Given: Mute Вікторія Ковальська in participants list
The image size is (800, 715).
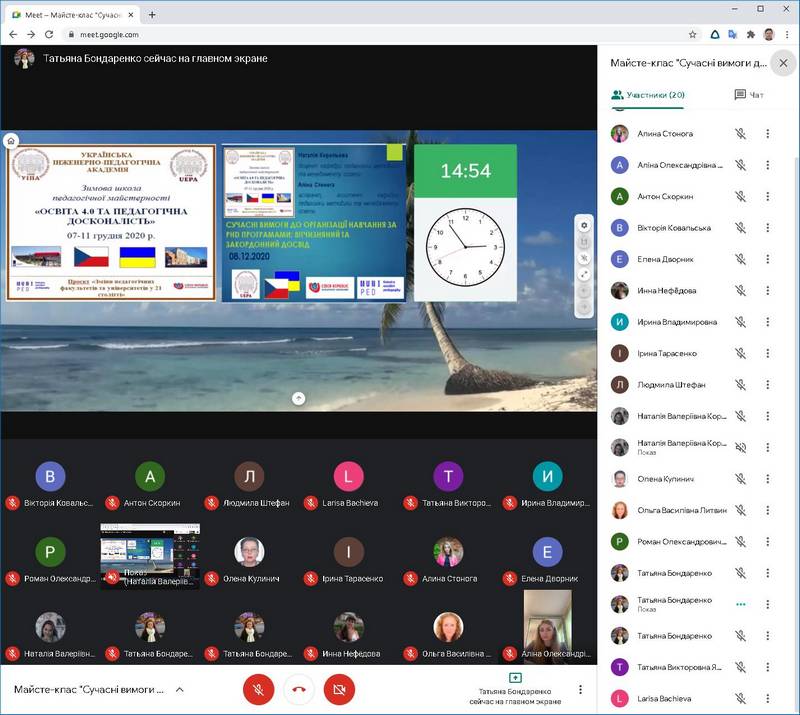Looking at the screenshot, I should point(740,228).
